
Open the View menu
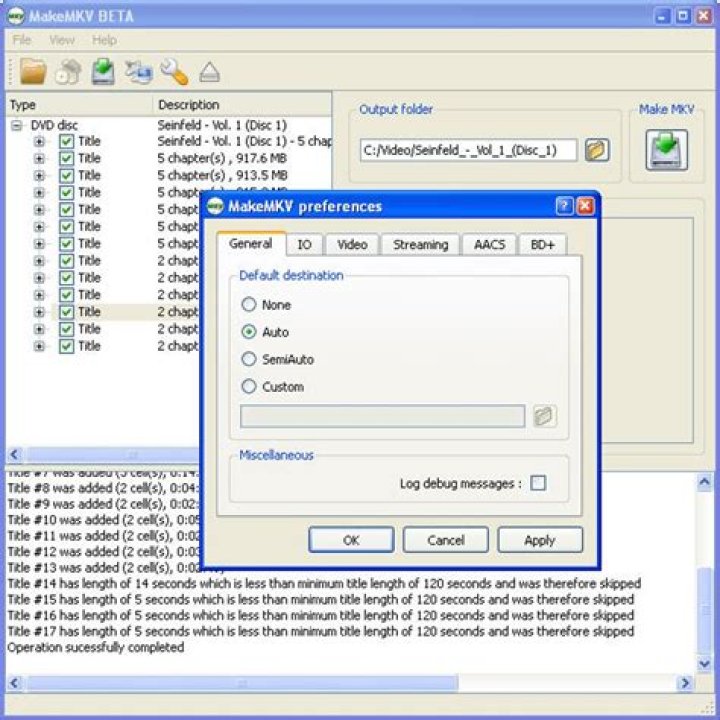coord(62,40)
